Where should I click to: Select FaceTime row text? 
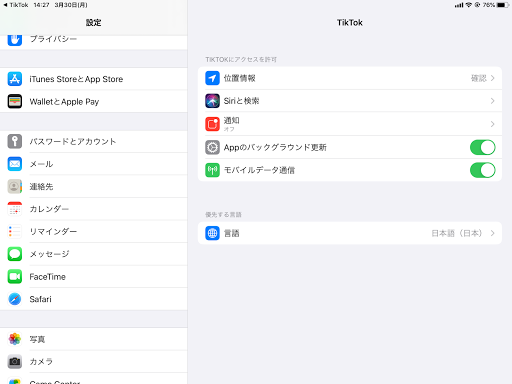click(48, 277)
